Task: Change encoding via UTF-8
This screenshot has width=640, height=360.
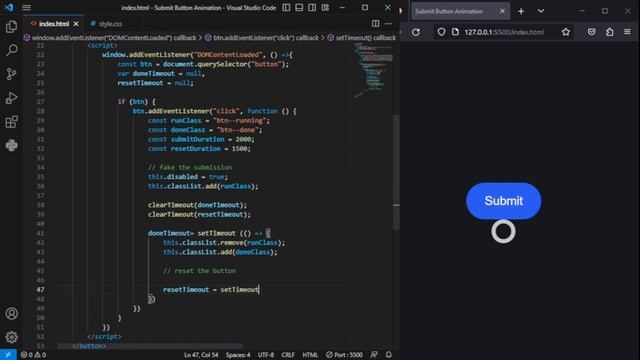Action: tap(266, 355)
